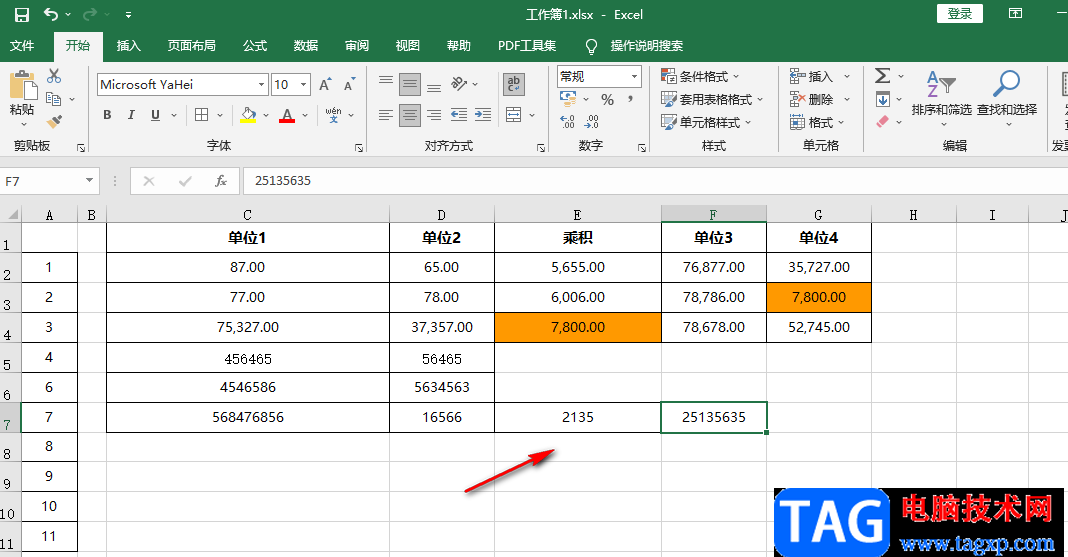The width and height of the screenshot is (1068, 557).
Task: Apply percent style
Action: [x=608, y=99]
